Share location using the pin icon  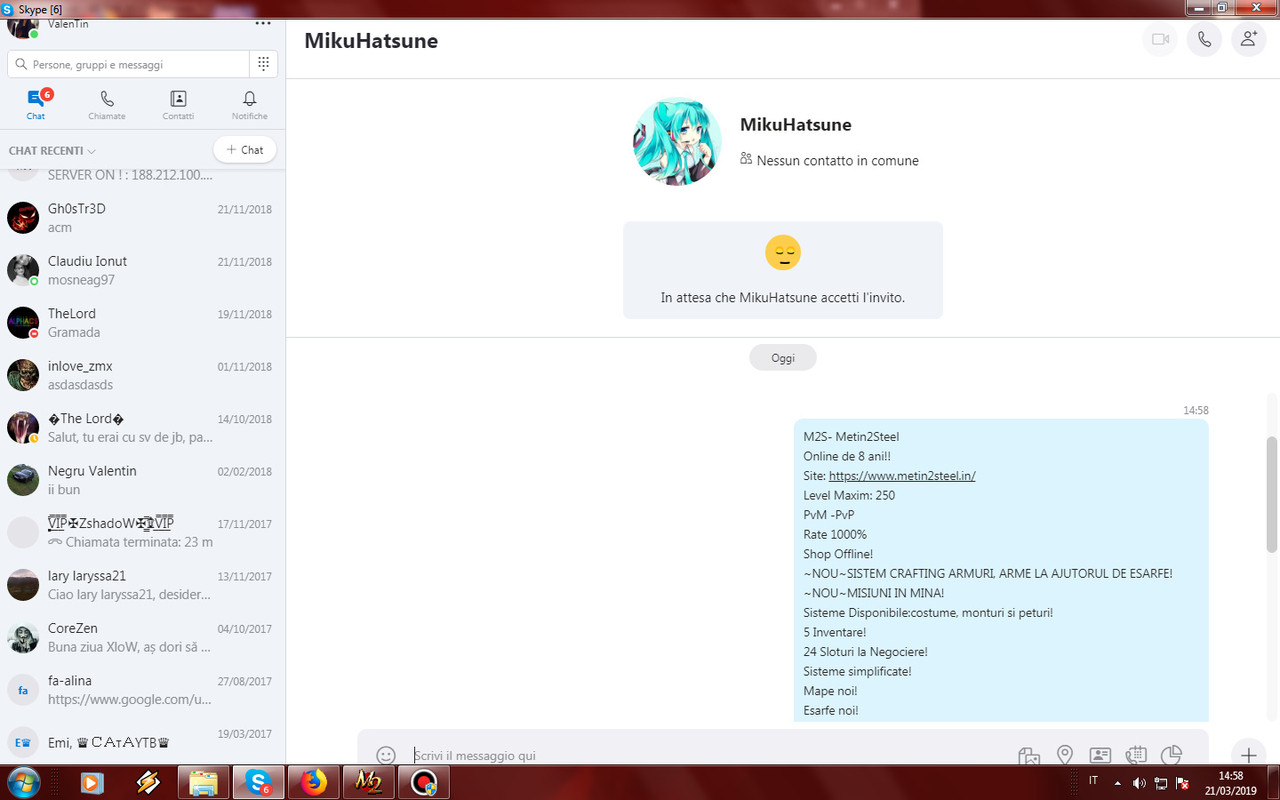(x=1065, y=755)
